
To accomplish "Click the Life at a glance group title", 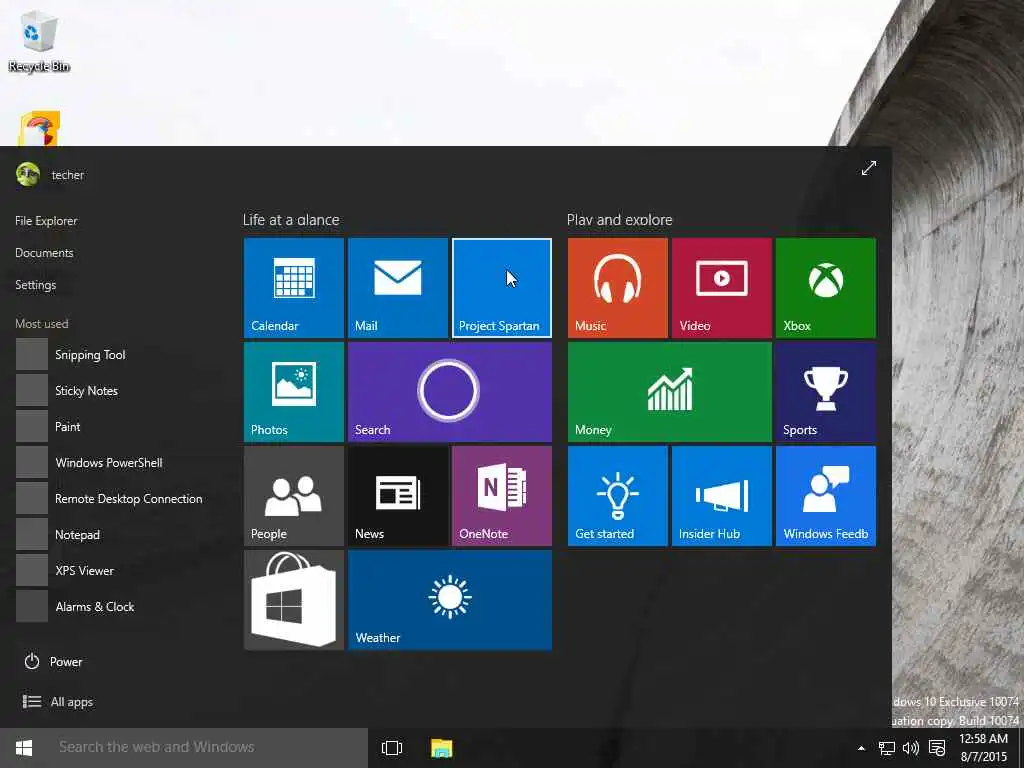I will point(291,220).
